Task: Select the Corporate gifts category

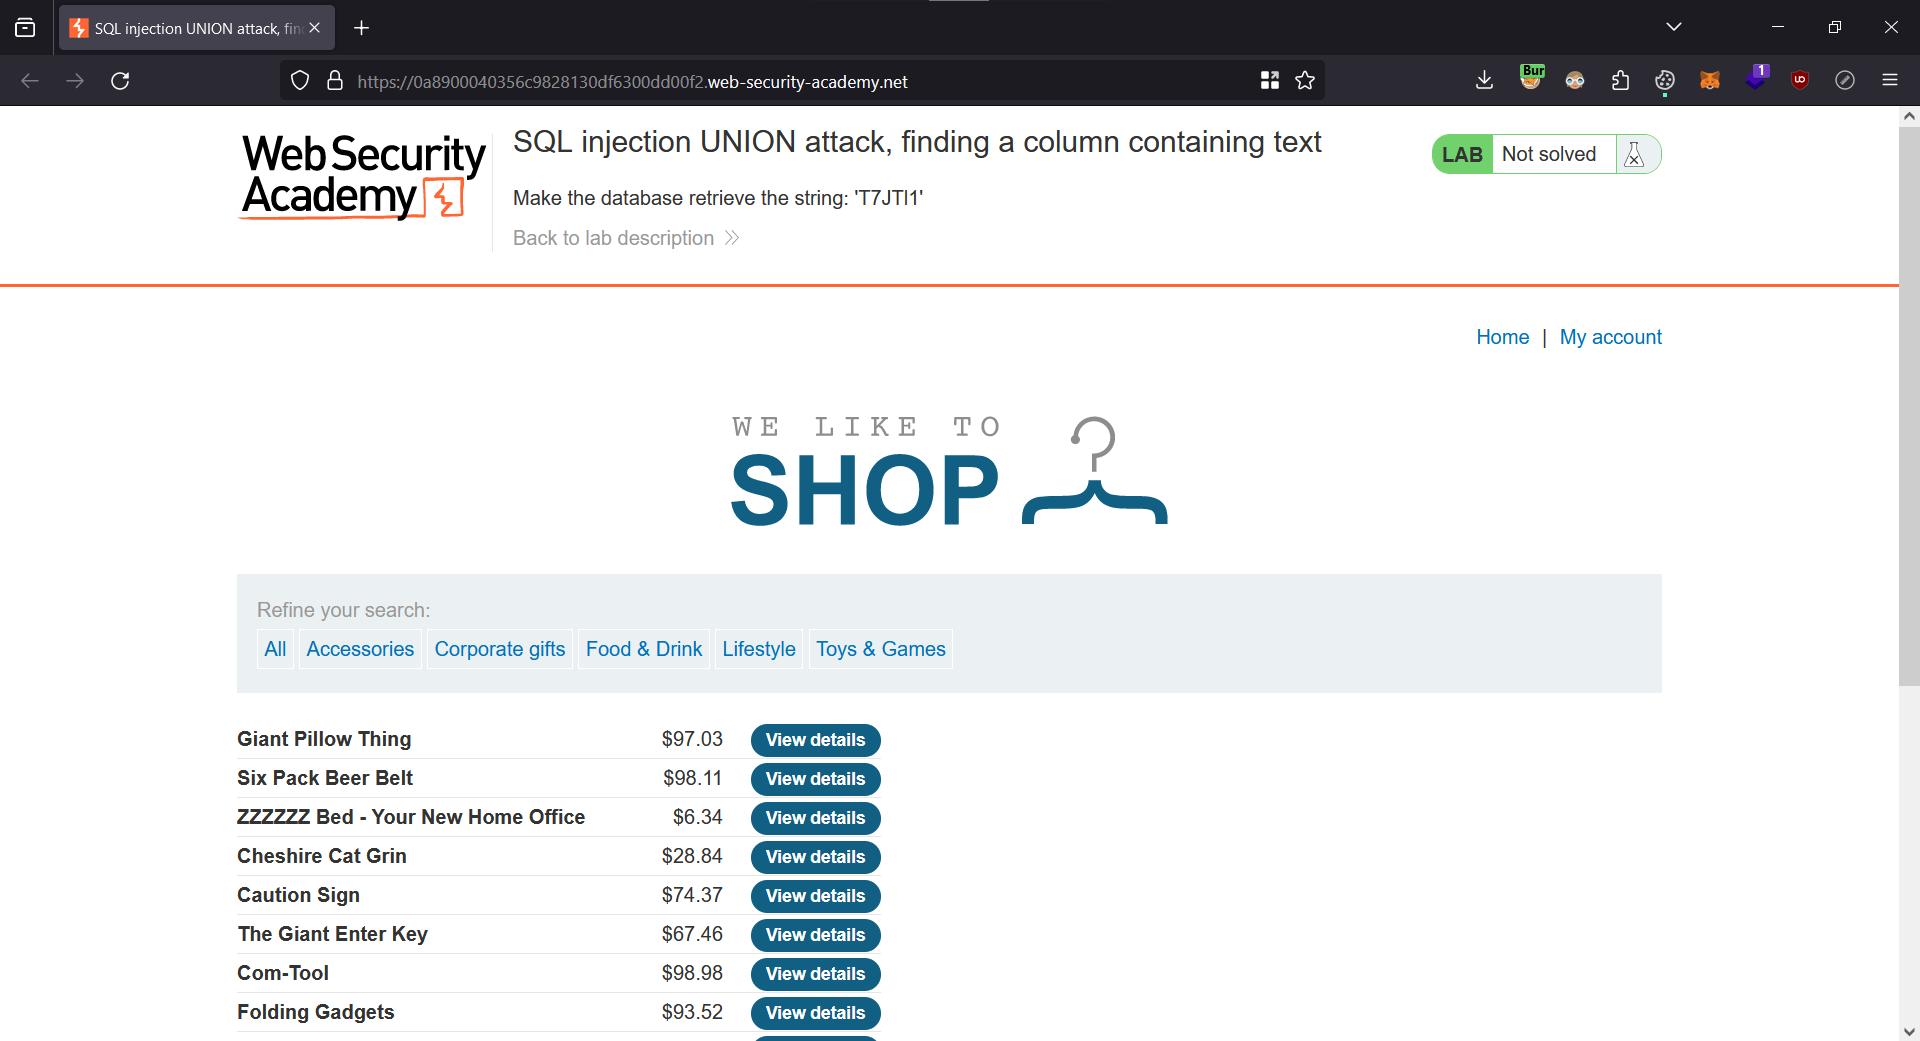Action: tap(499, 649)
